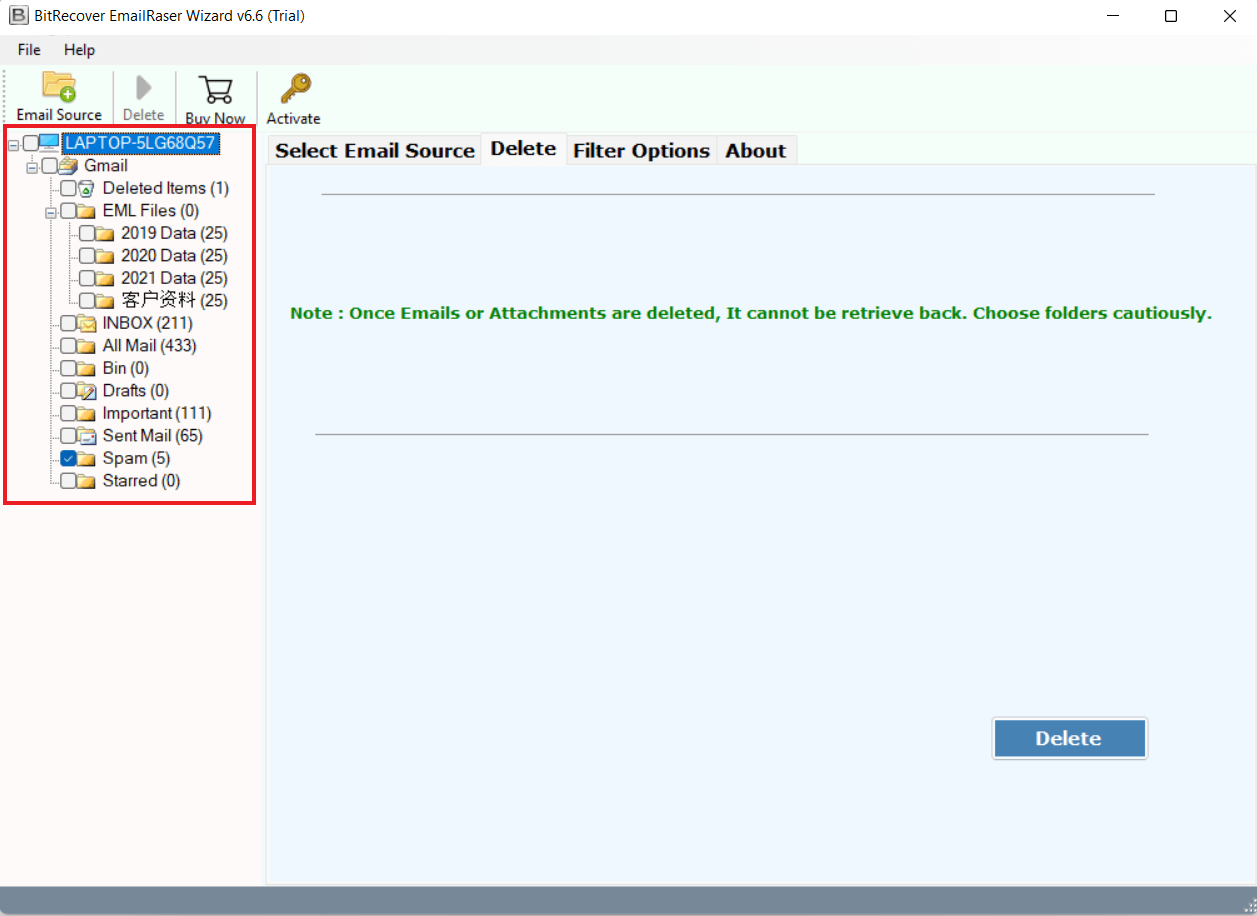
Task: Click the Email Source toolbar icon
Action: tap(59, 88)
